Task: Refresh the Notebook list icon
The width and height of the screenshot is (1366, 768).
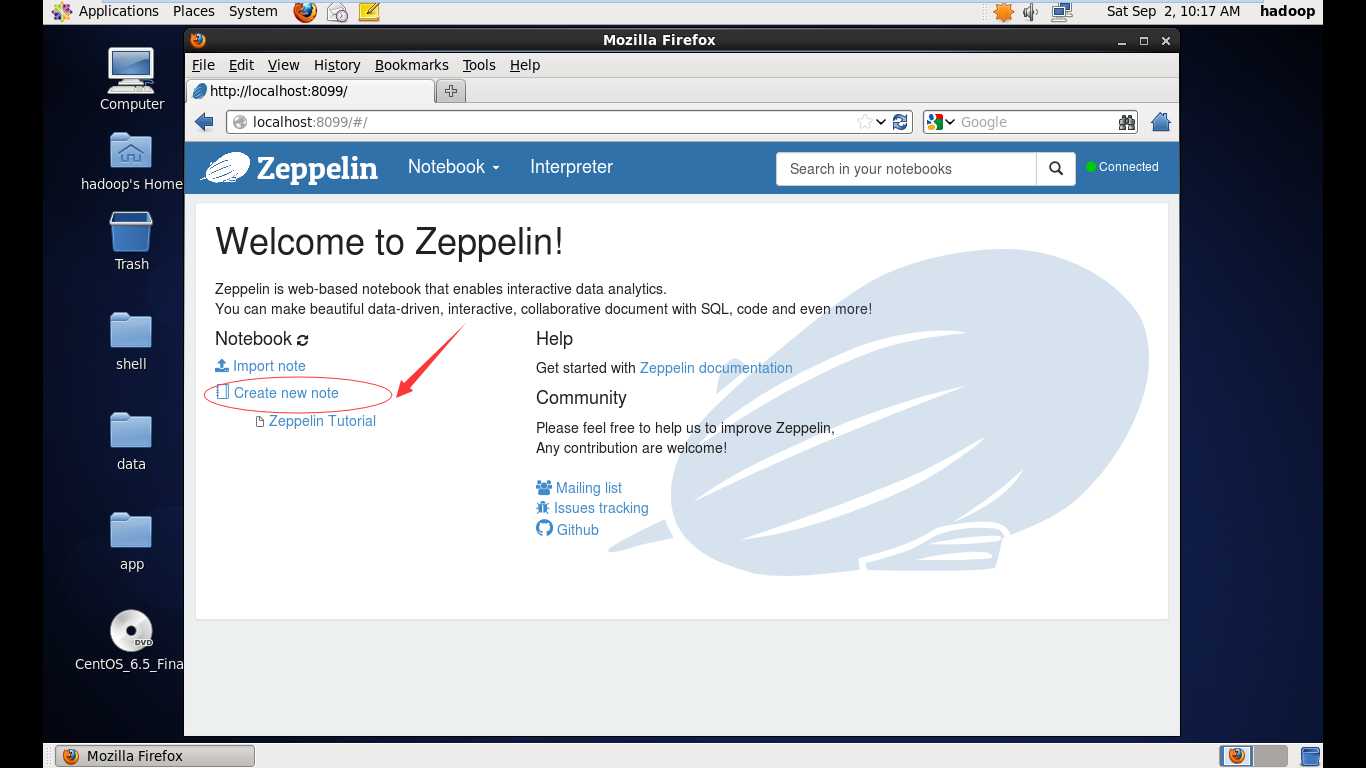Action: [303, 340]
